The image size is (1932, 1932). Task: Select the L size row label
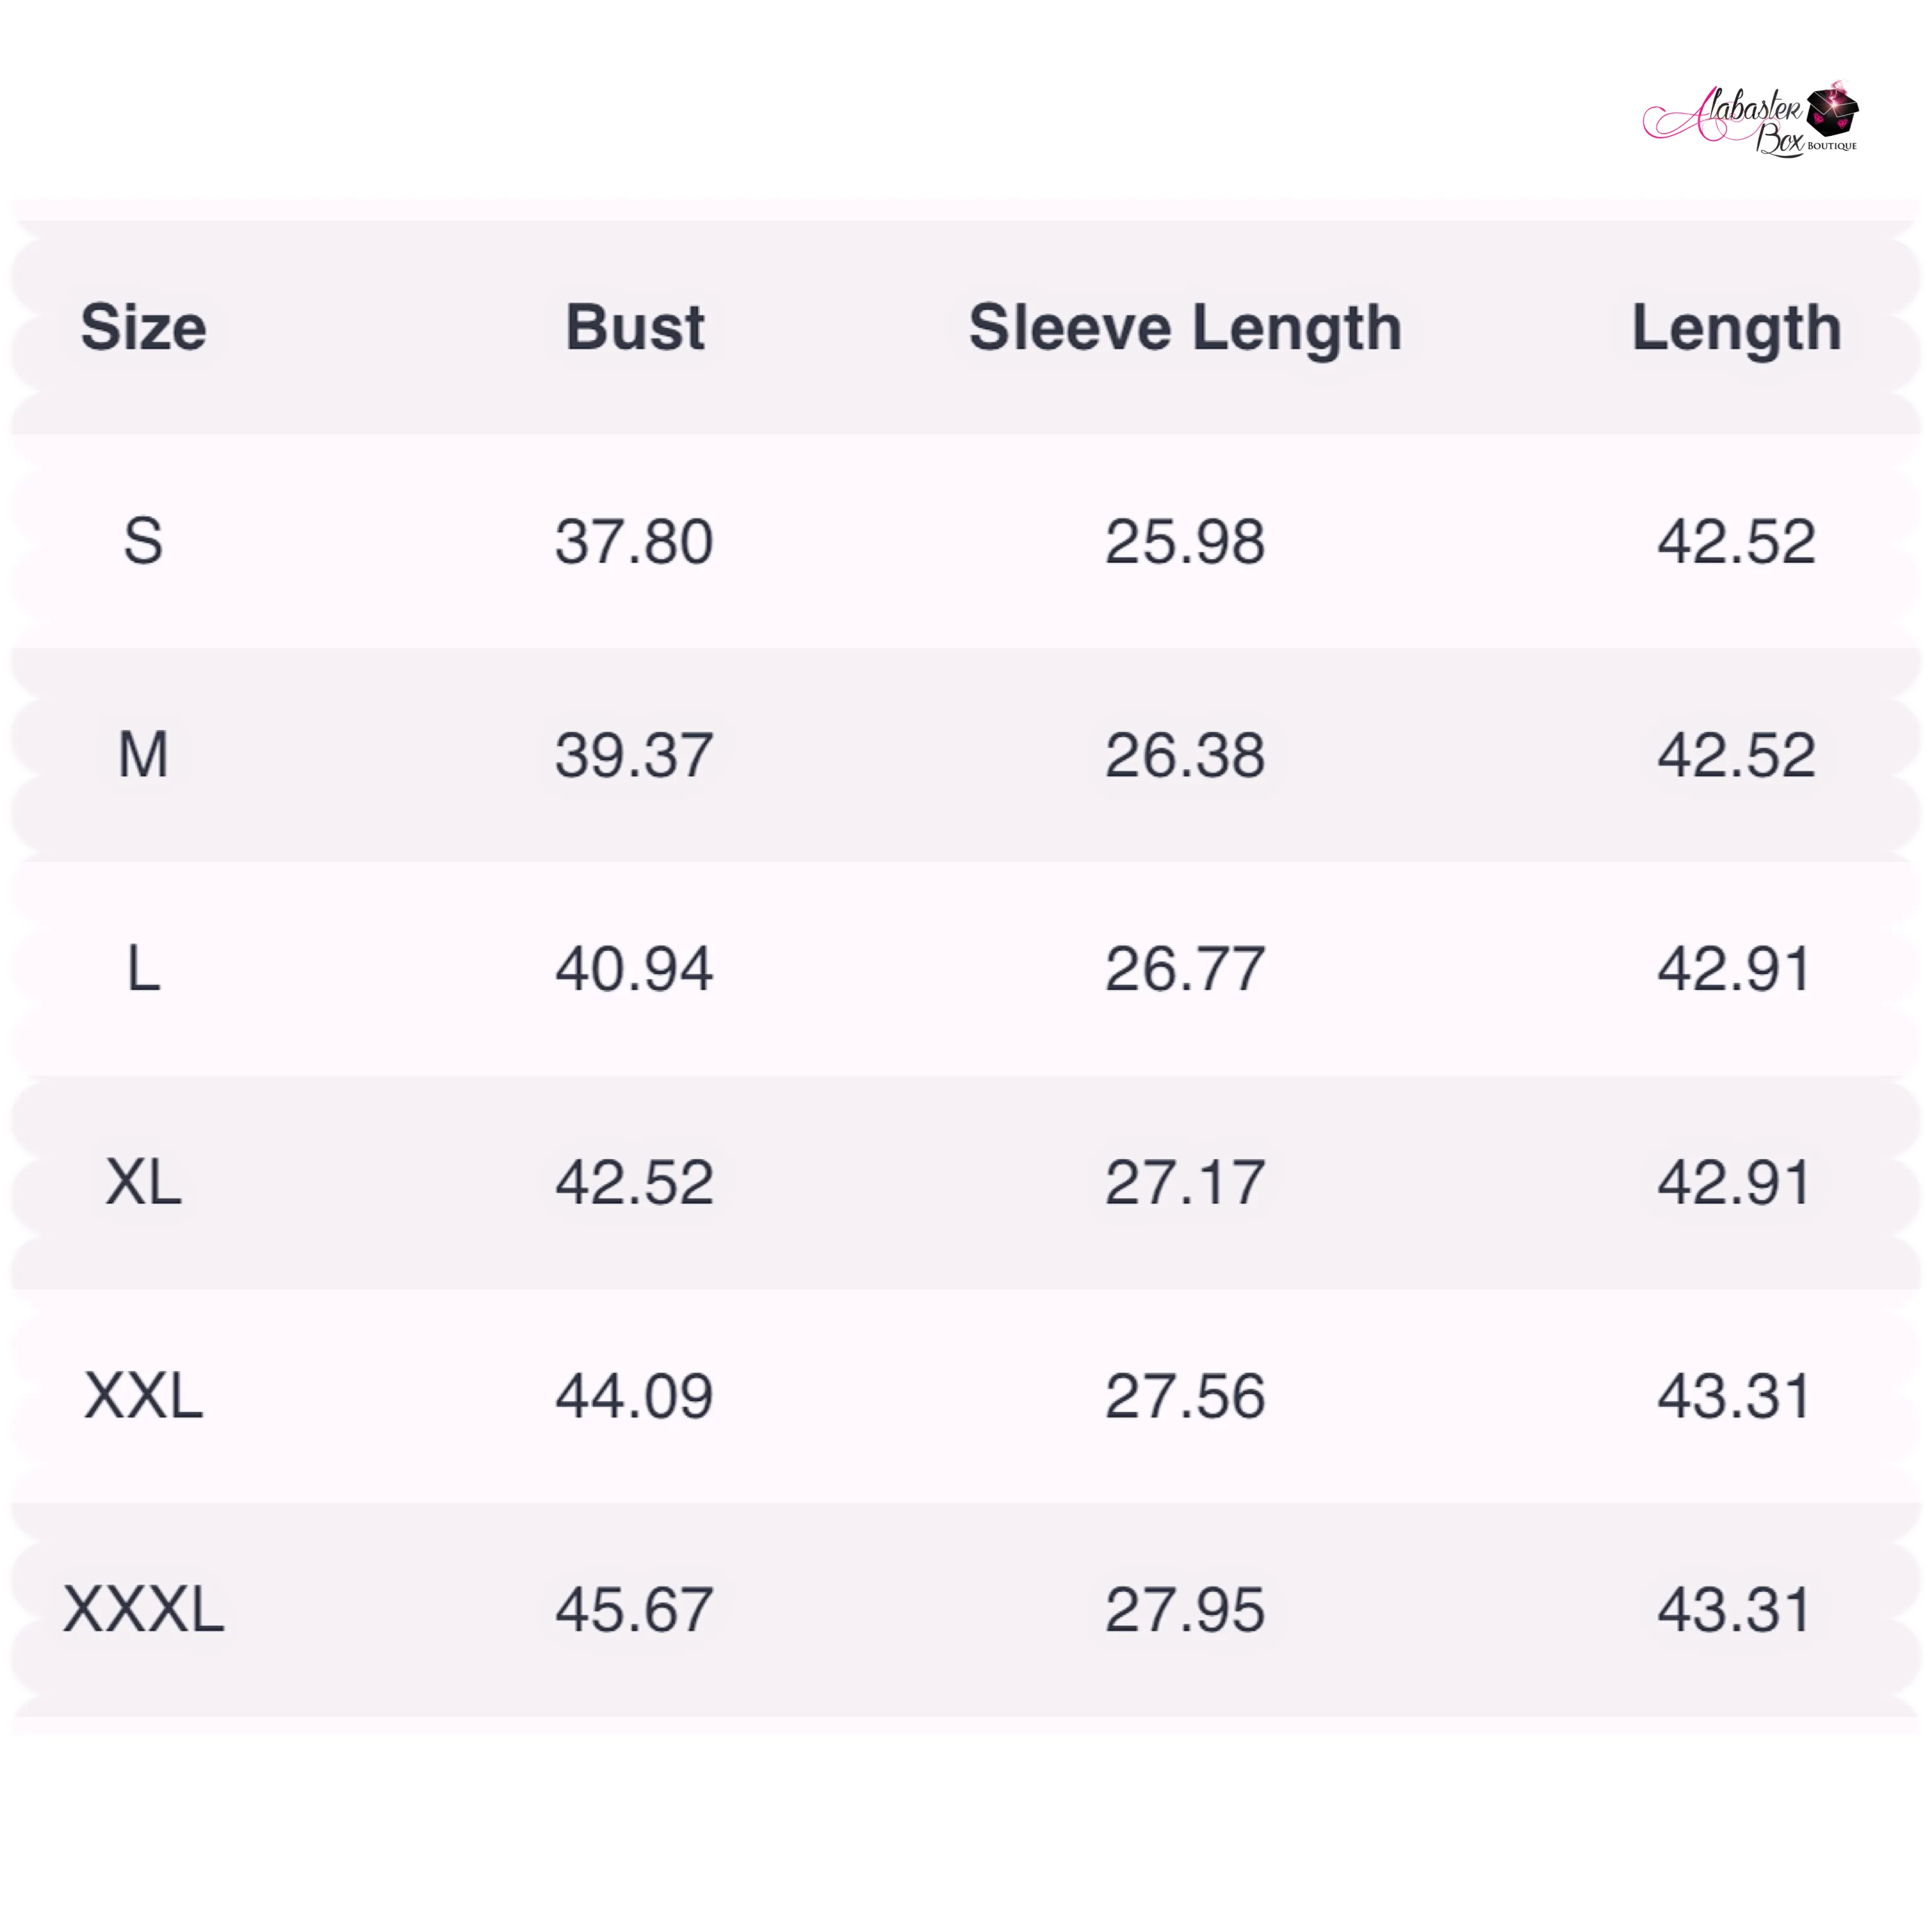143,969
